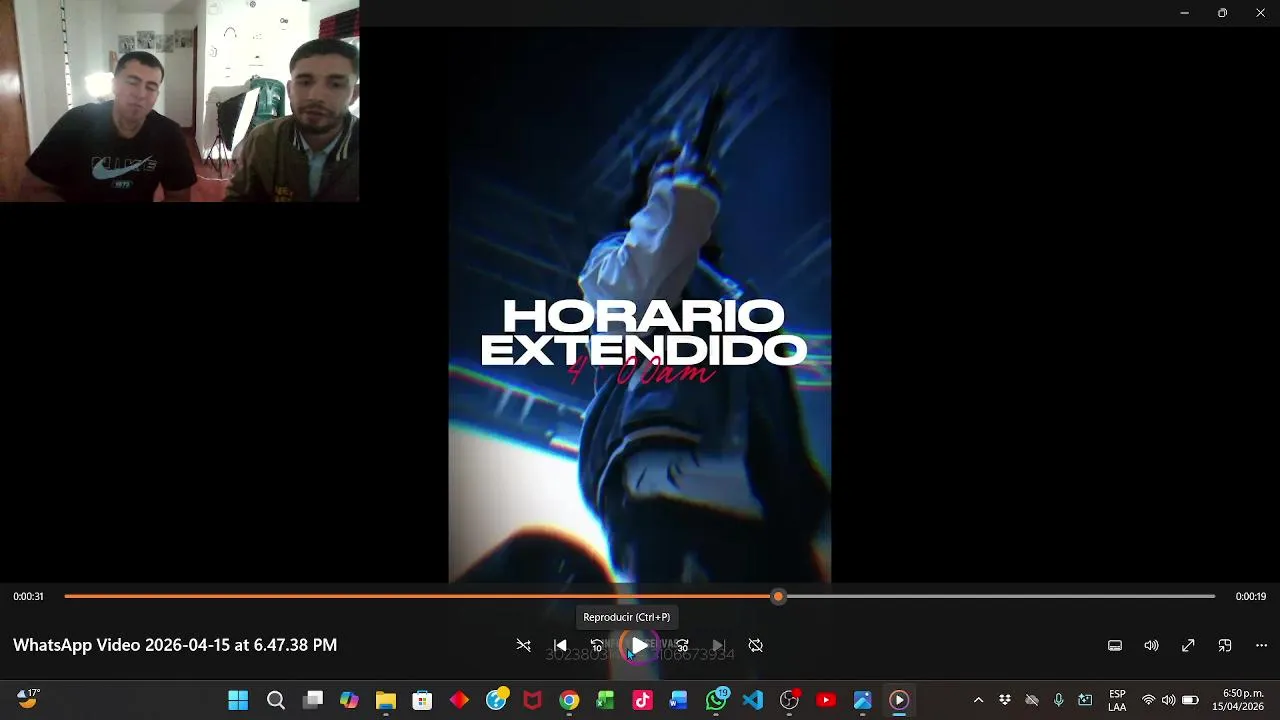1280x720 pixels.
Task: Click the unplayed part of the progress bar
Action: [x=1000, y=596]
